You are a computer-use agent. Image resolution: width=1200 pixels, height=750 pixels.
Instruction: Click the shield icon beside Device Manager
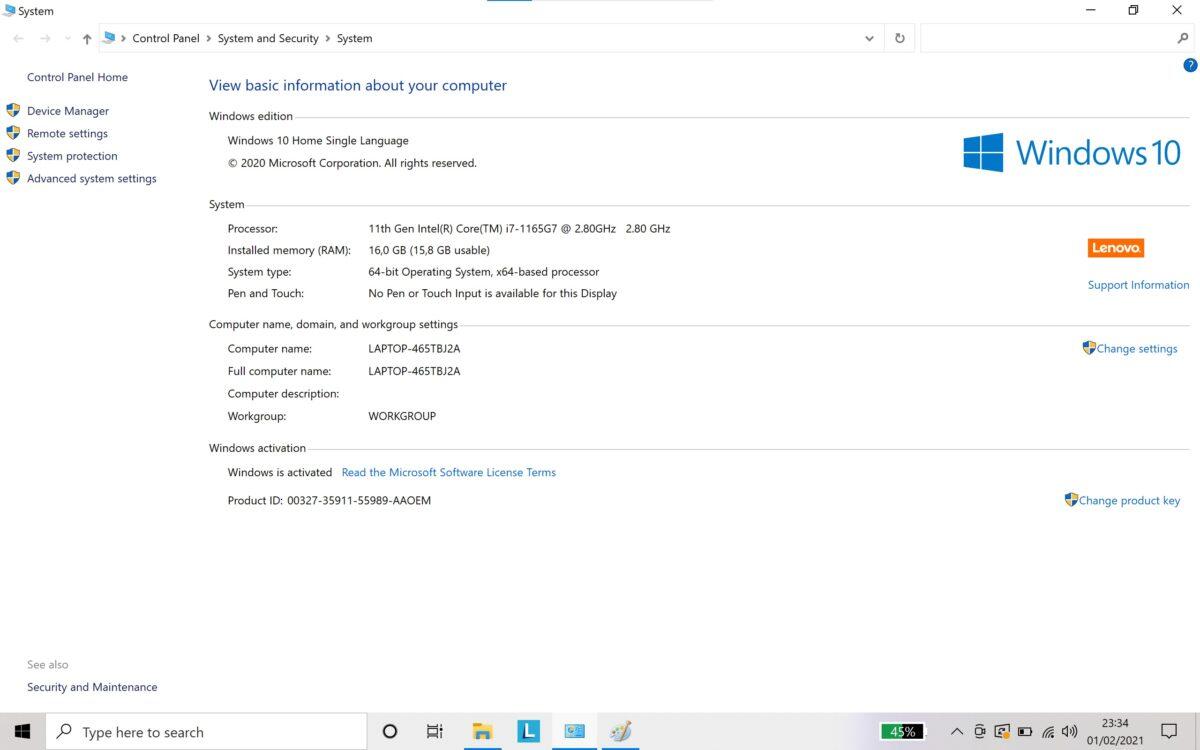pyautogui.click(x=13, y=110)
